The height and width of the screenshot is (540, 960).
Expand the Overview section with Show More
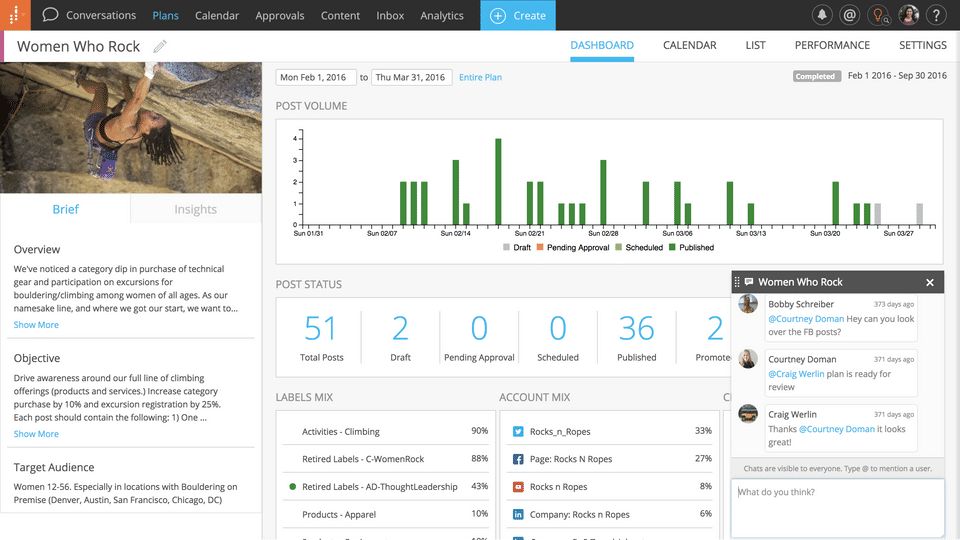(36, 325)
